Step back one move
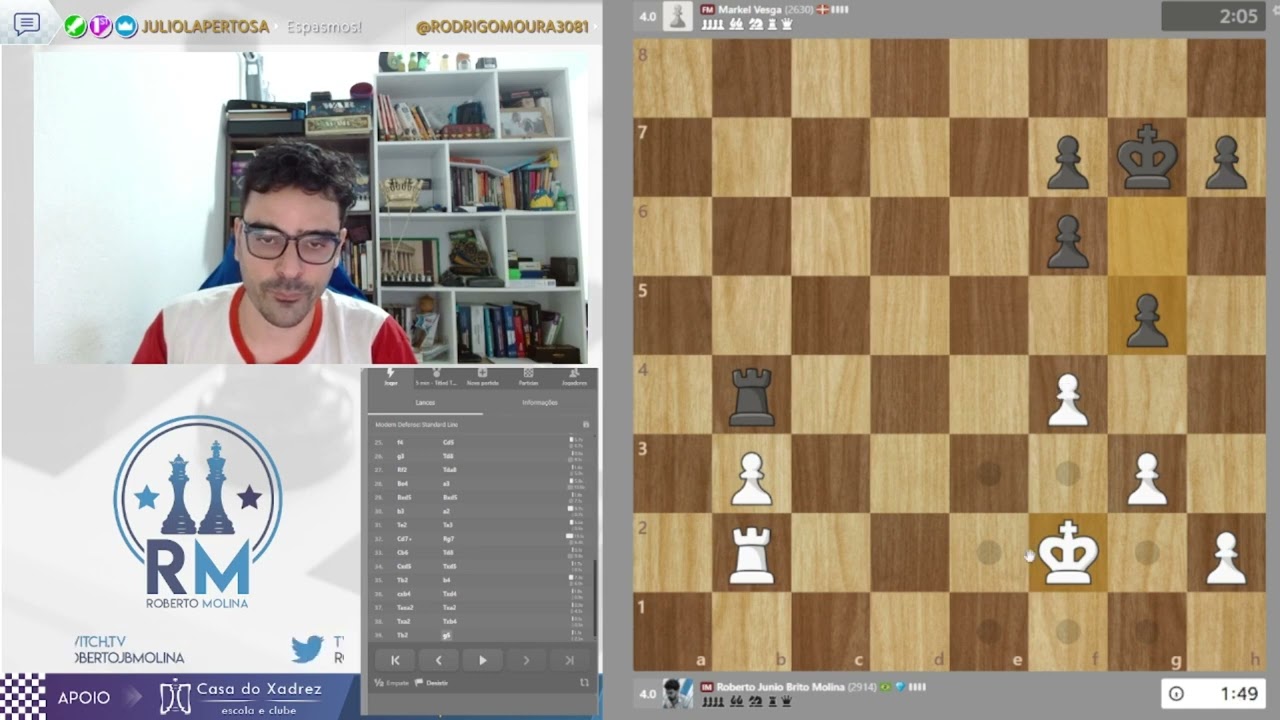This screenshot has width=1280, height=720. point(438,660)
